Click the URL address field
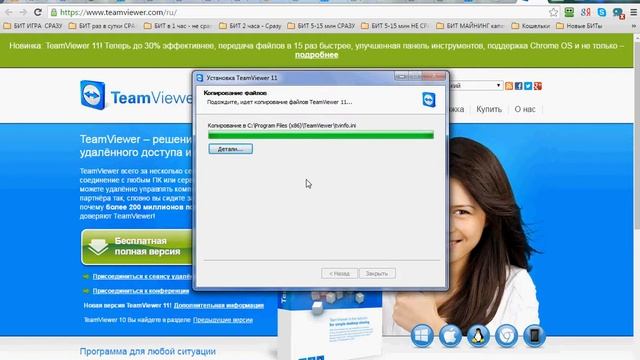640x360 pixels. (302, 12)
